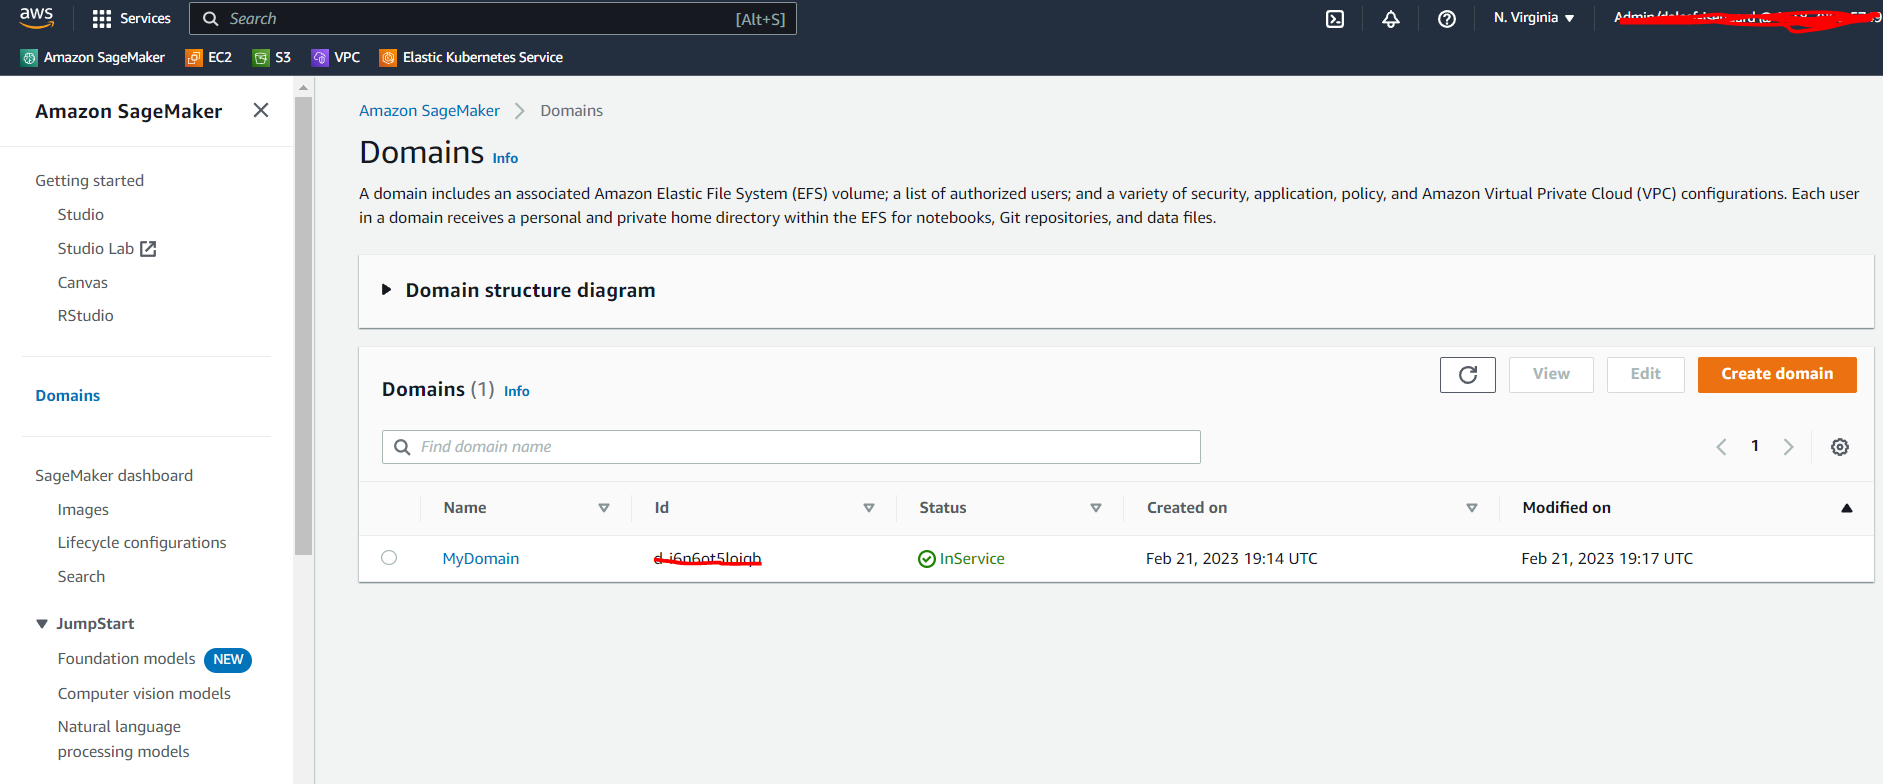Open Images in the sidebar

(x=83, y=510)
